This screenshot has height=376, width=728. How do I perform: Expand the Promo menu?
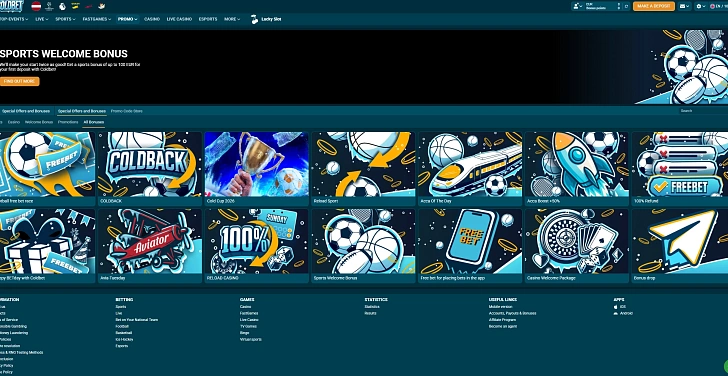[127, 19]
